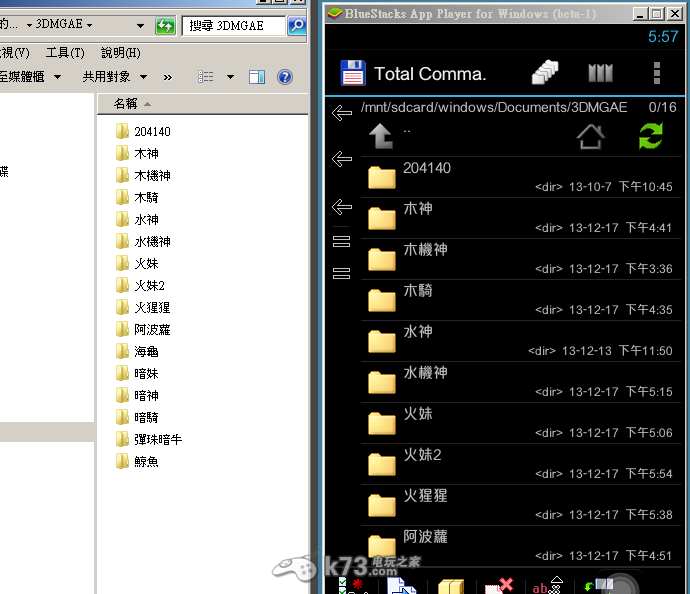Open 水神 row in Total Commander
The width and height of the screenshot is (690, 594).
(521, 341)
